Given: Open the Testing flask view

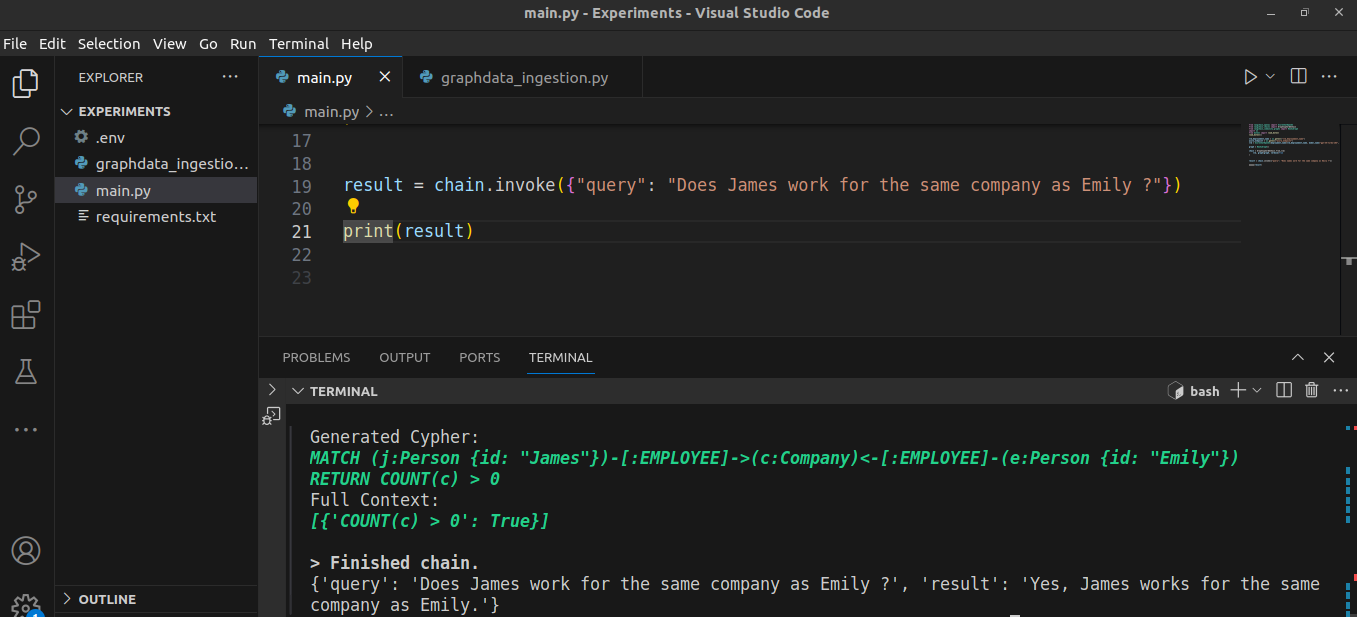Looking at the screenshot, I should click(x=25, y=371).
